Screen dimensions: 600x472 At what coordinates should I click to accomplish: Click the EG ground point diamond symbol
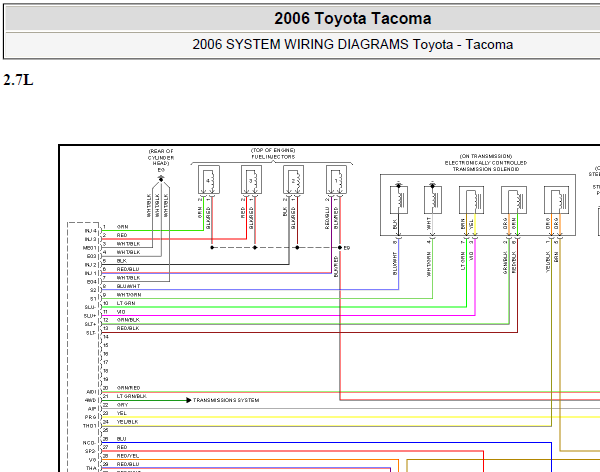161,179
